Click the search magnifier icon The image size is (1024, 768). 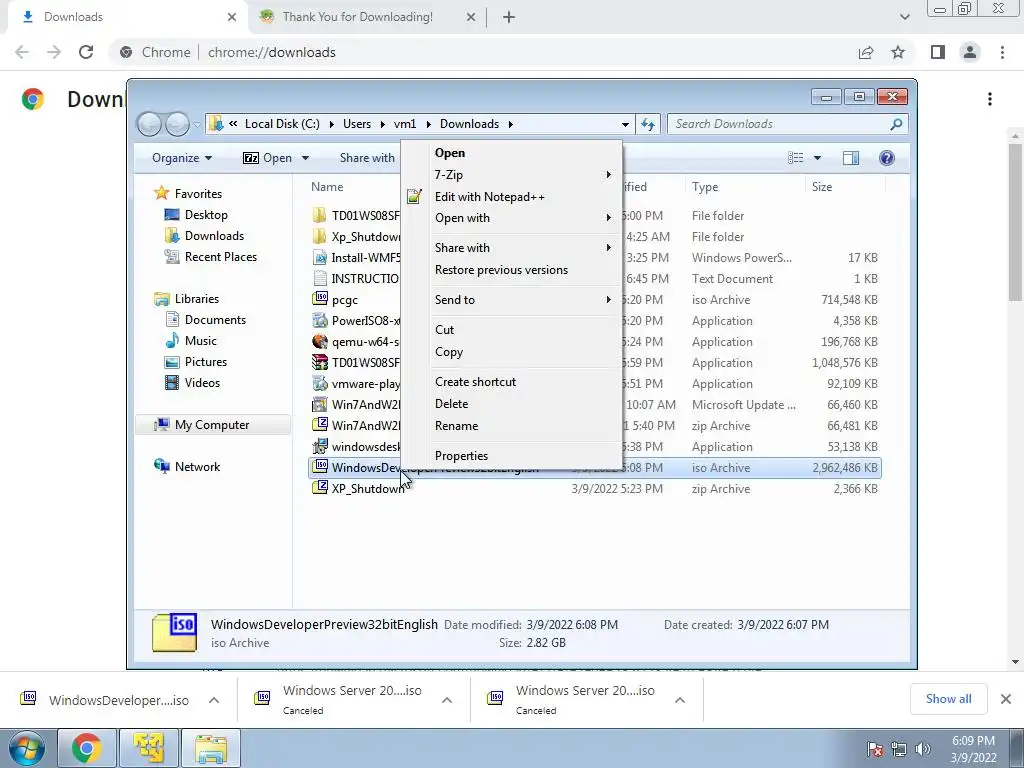tap(897, 124)
